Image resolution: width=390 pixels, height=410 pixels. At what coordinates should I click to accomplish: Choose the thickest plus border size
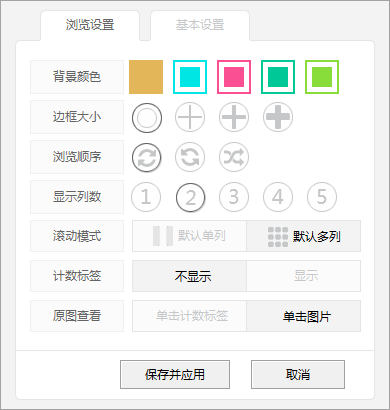[x=278, y=117]
